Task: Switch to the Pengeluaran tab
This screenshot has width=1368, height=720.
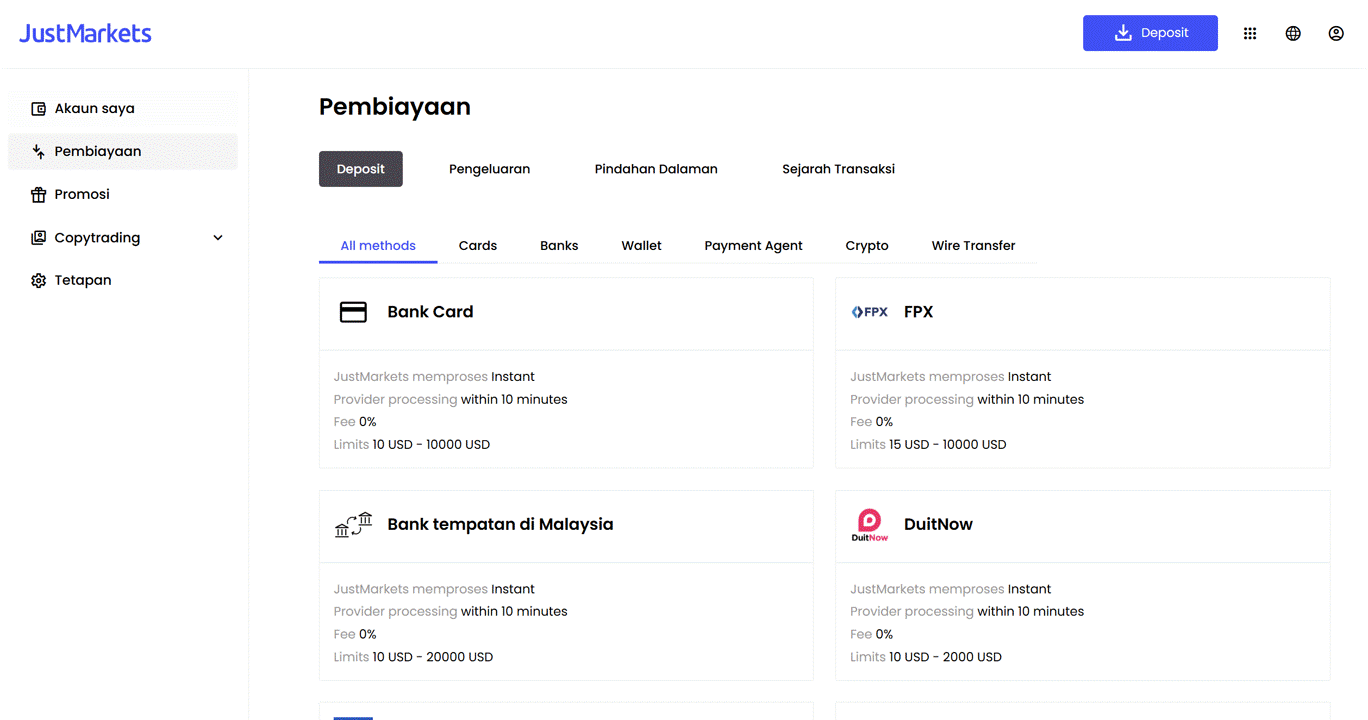Action: [489, 169]
